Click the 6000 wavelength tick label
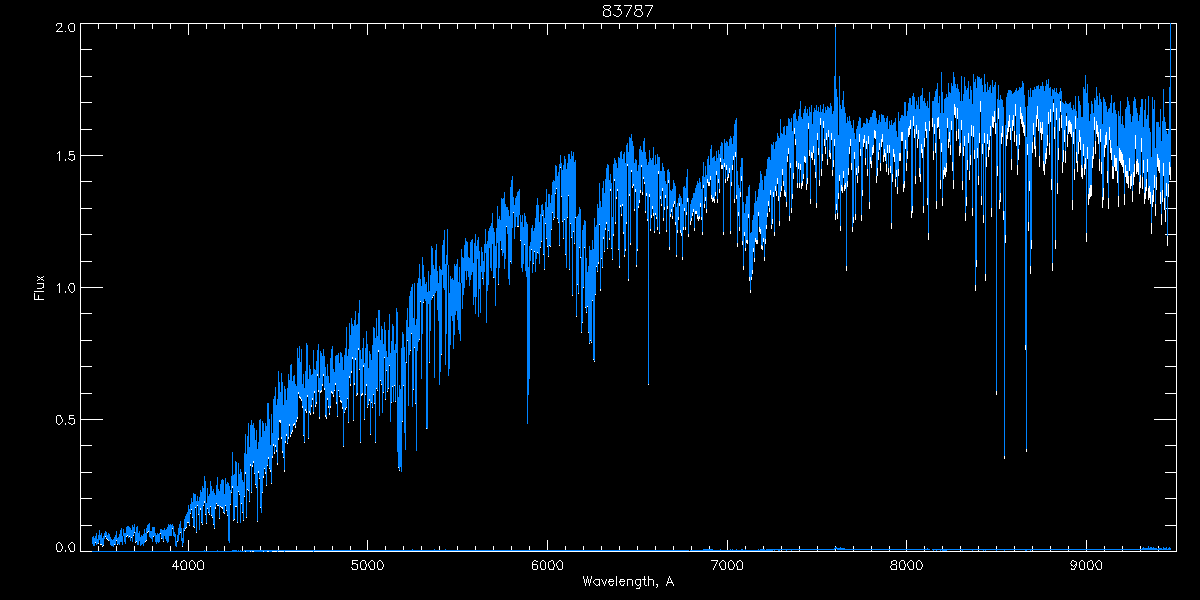The image size is (1200, 600). pyautogui.click(x=547, y=564)
